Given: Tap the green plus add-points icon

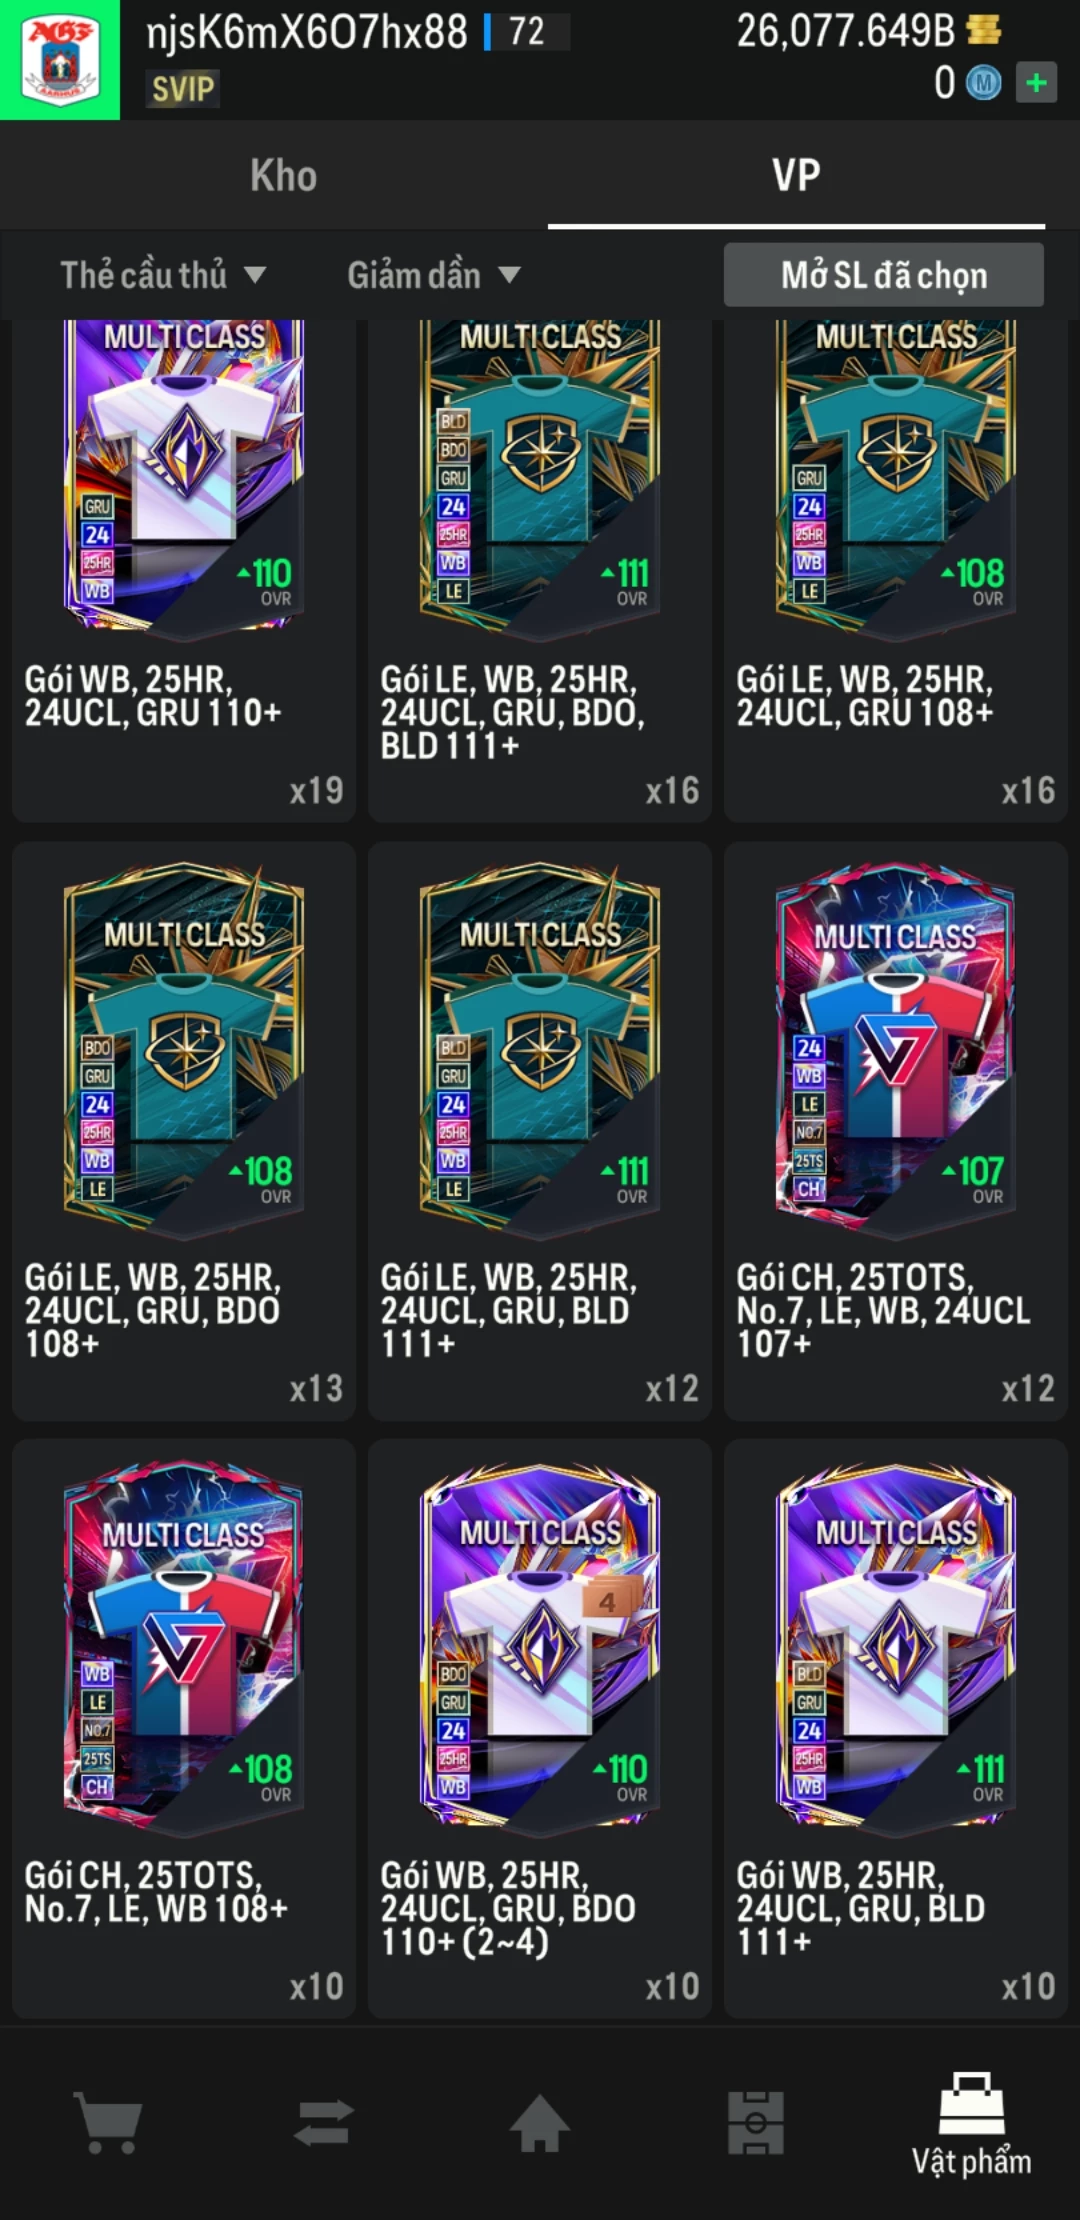Looking at the screenshot, I should pos(1036,82).
